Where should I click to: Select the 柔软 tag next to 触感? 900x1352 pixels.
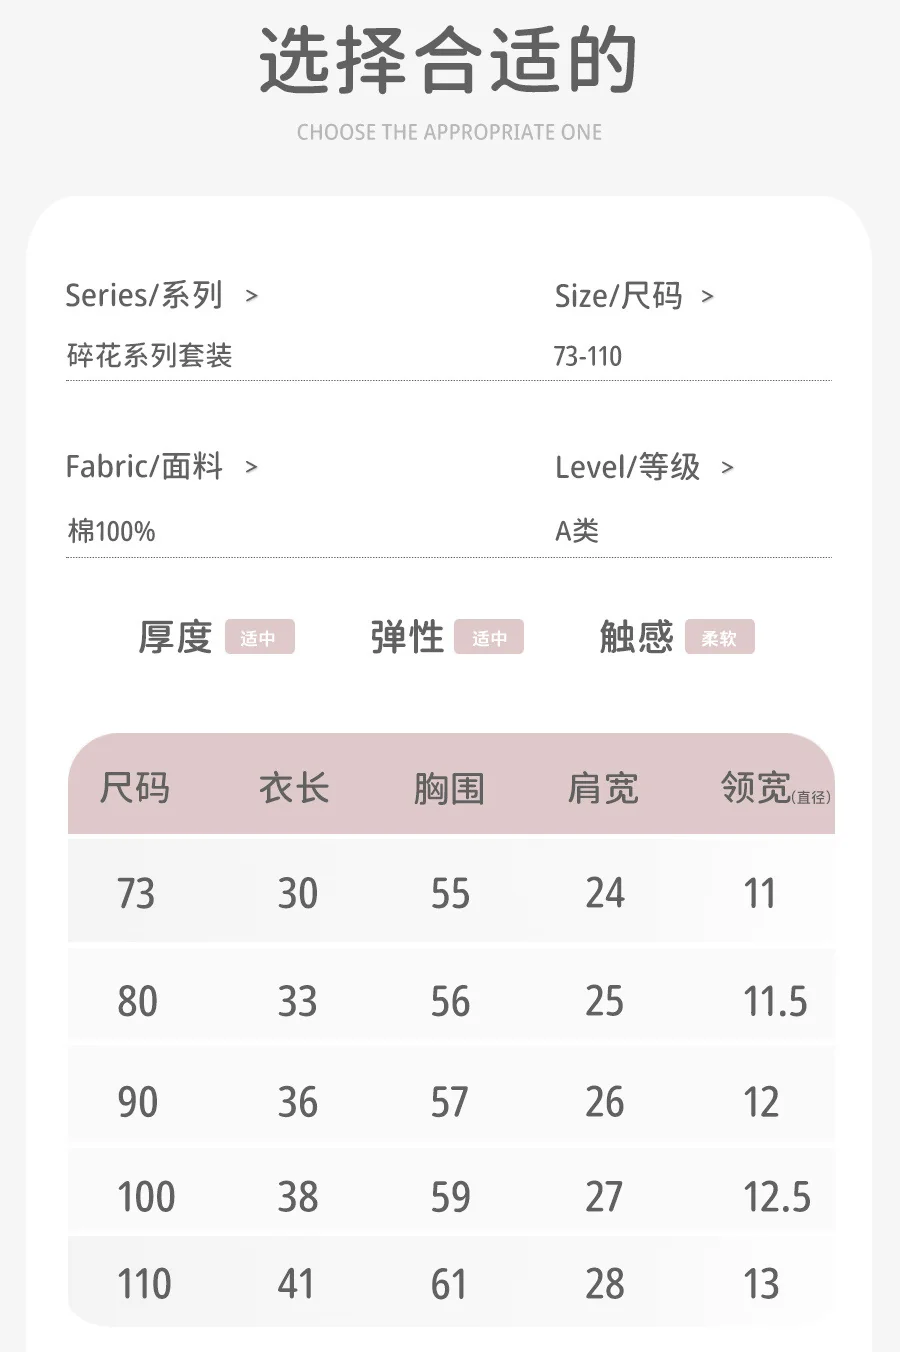pyautogui.click(x=719, y=638)
